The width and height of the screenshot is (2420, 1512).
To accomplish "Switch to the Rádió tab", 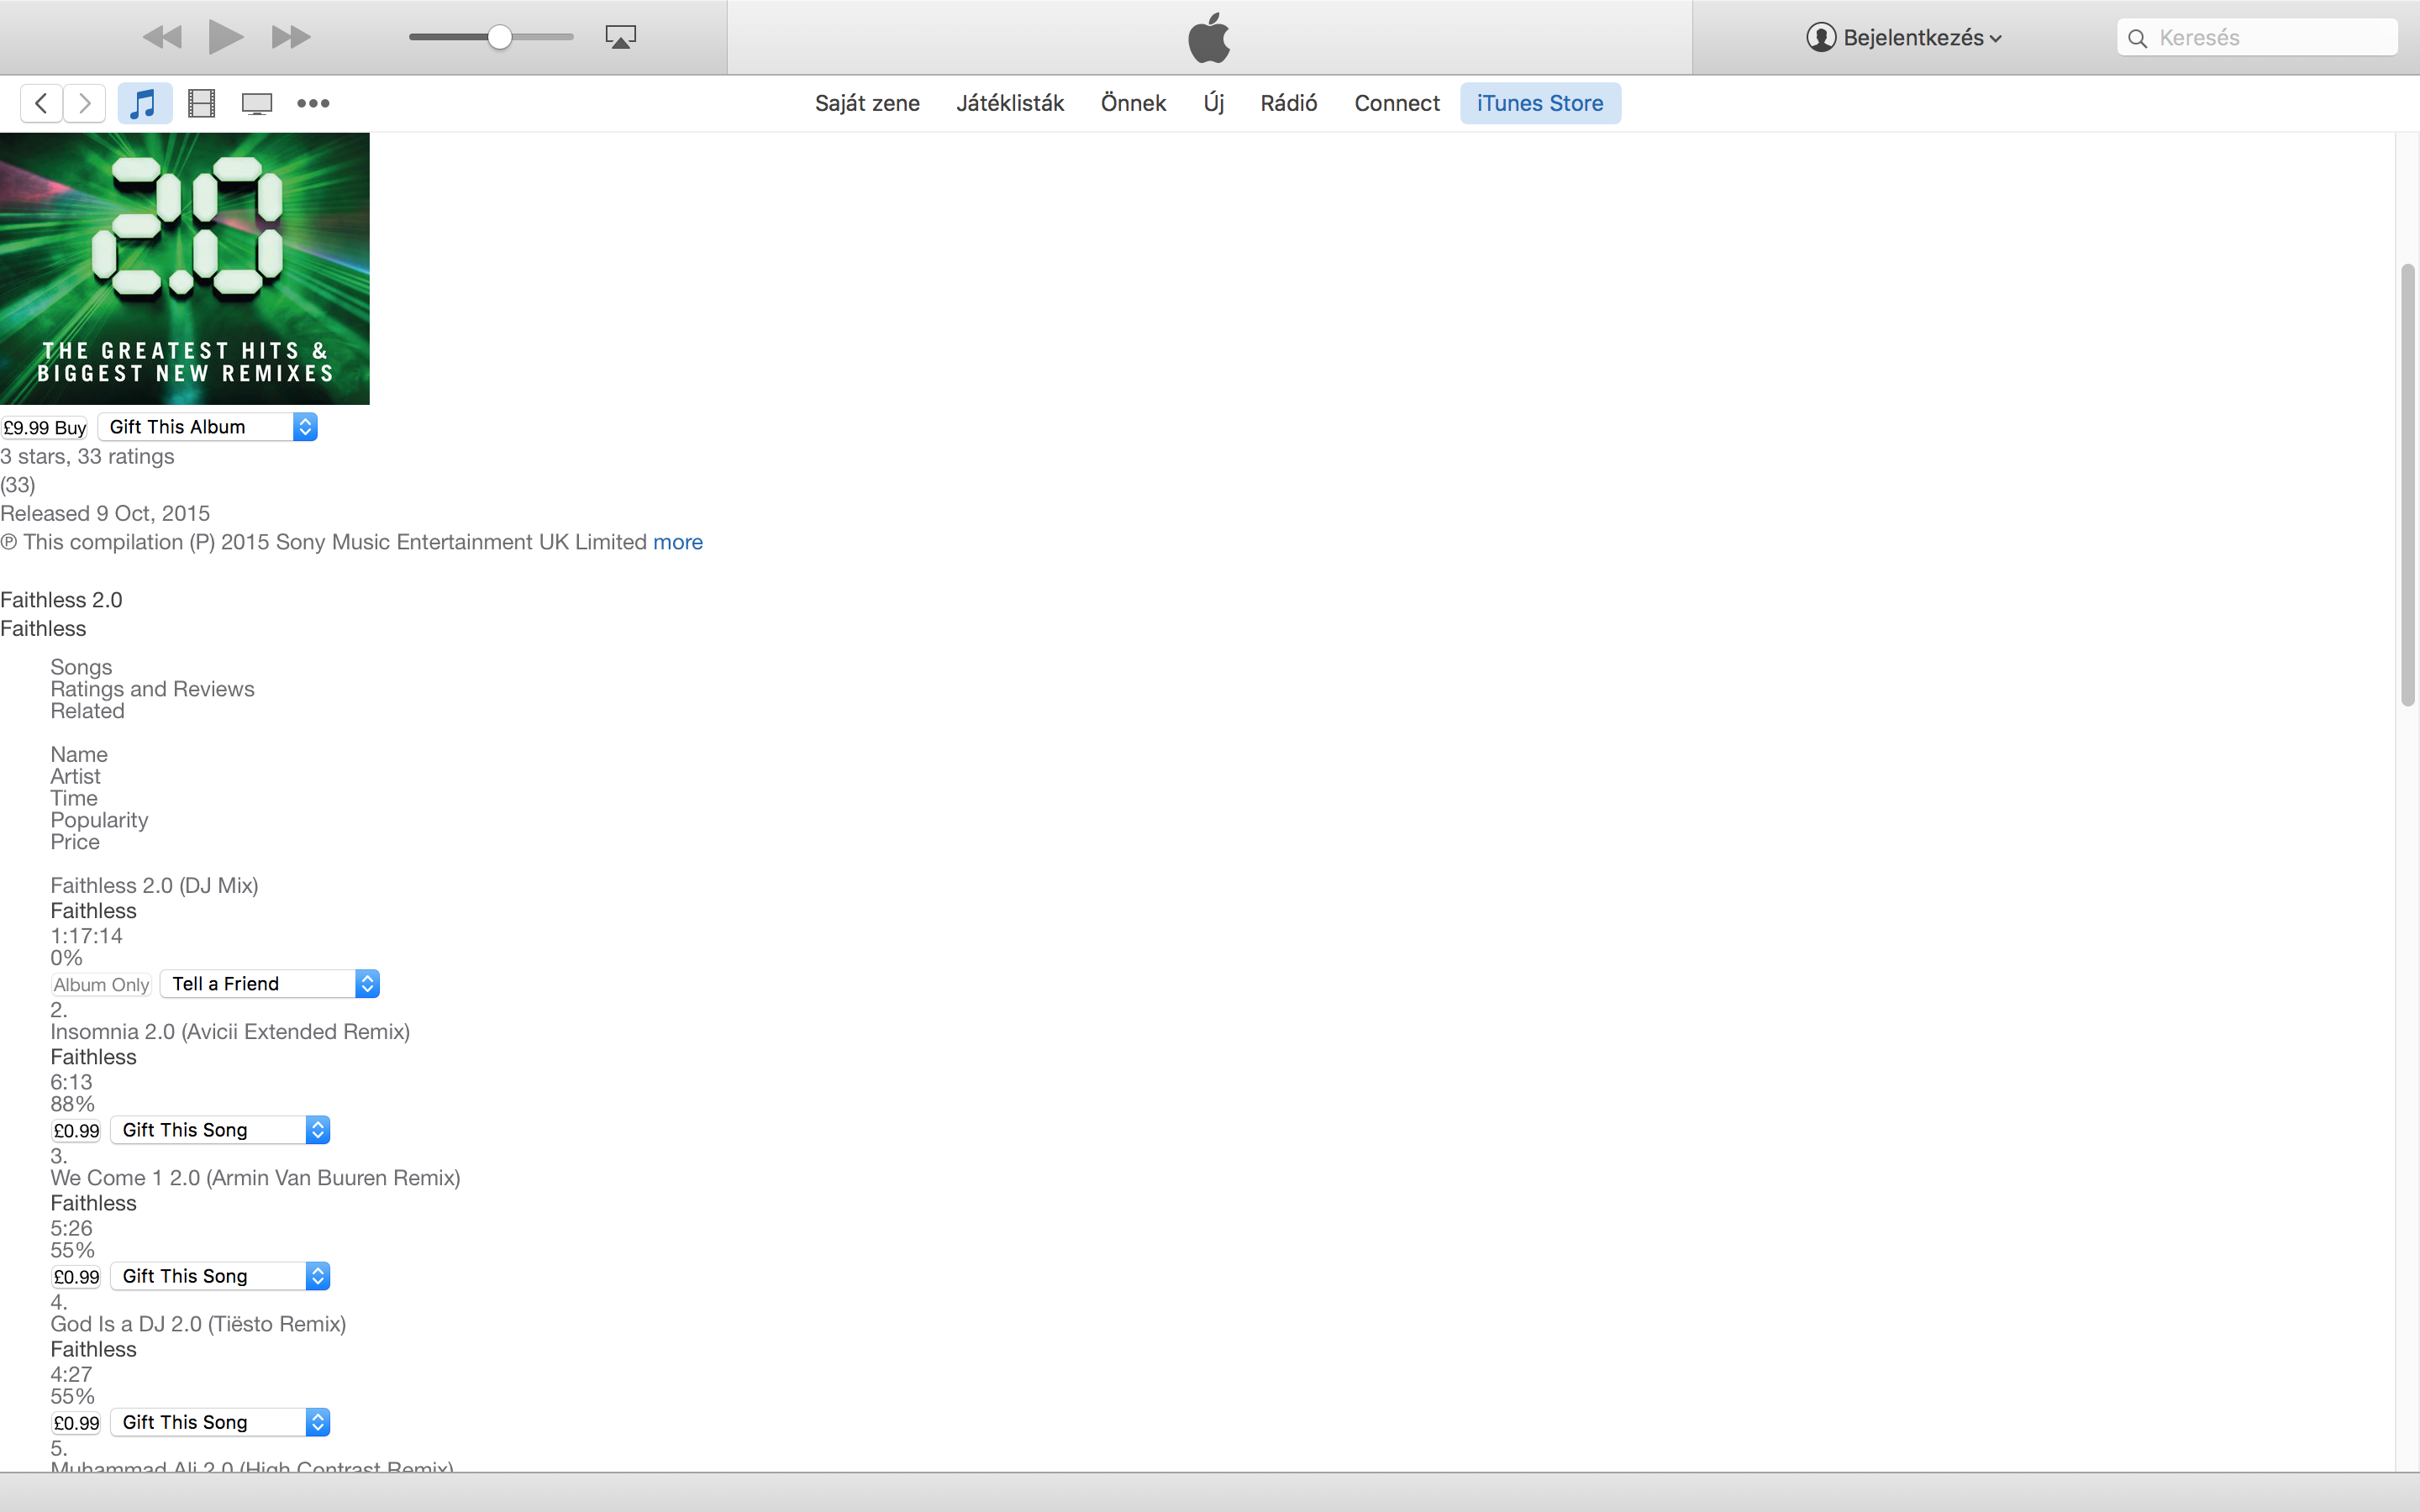I will [1288, 103].
